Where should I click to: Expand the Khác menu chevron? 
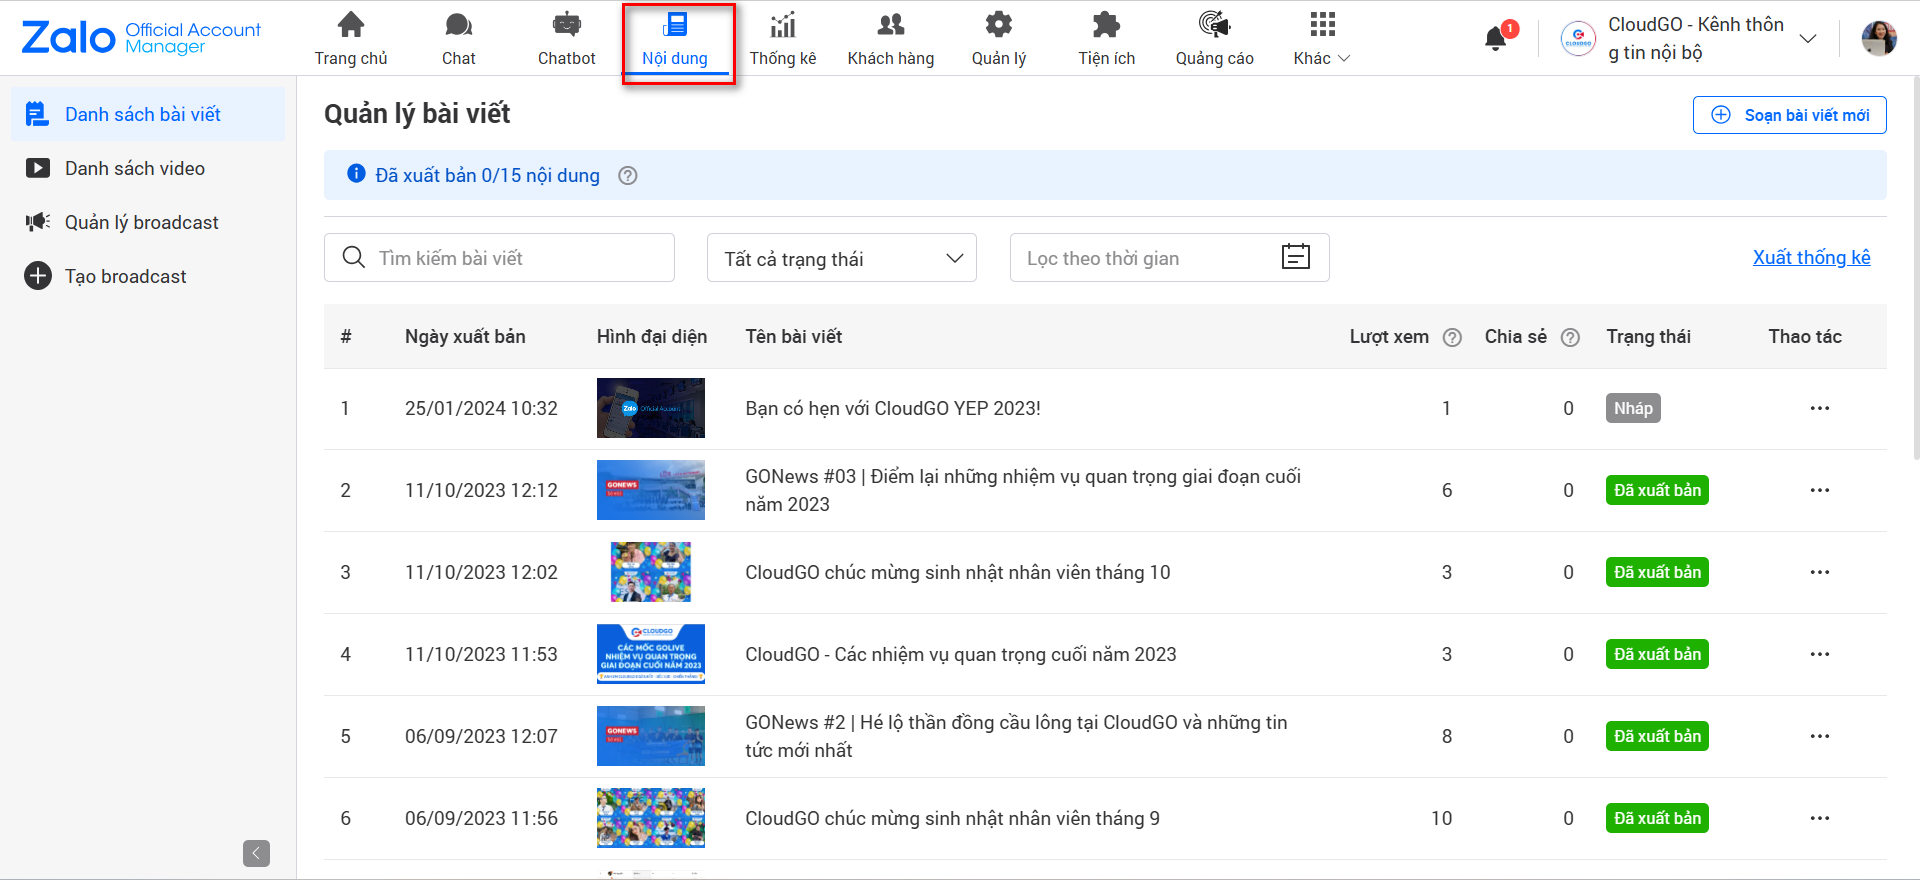tap(1344, 59)
